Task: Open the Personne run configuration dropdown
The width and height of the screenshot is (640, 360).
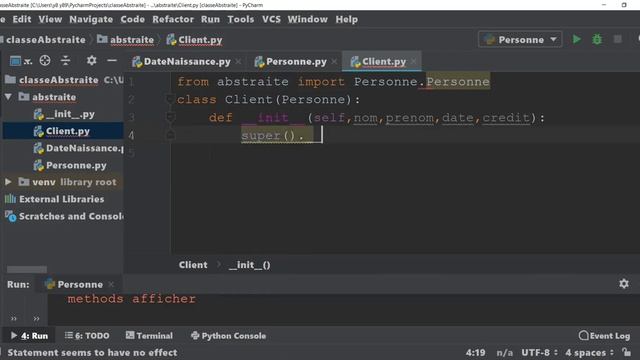Action: 520,40
